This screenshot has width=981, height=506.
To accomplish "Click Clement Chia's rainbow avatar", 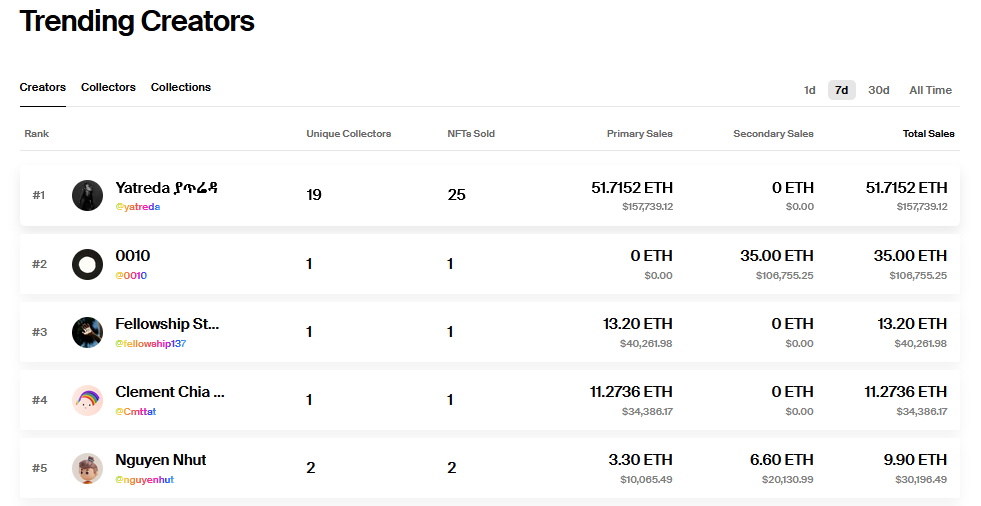I will point(87,400).
